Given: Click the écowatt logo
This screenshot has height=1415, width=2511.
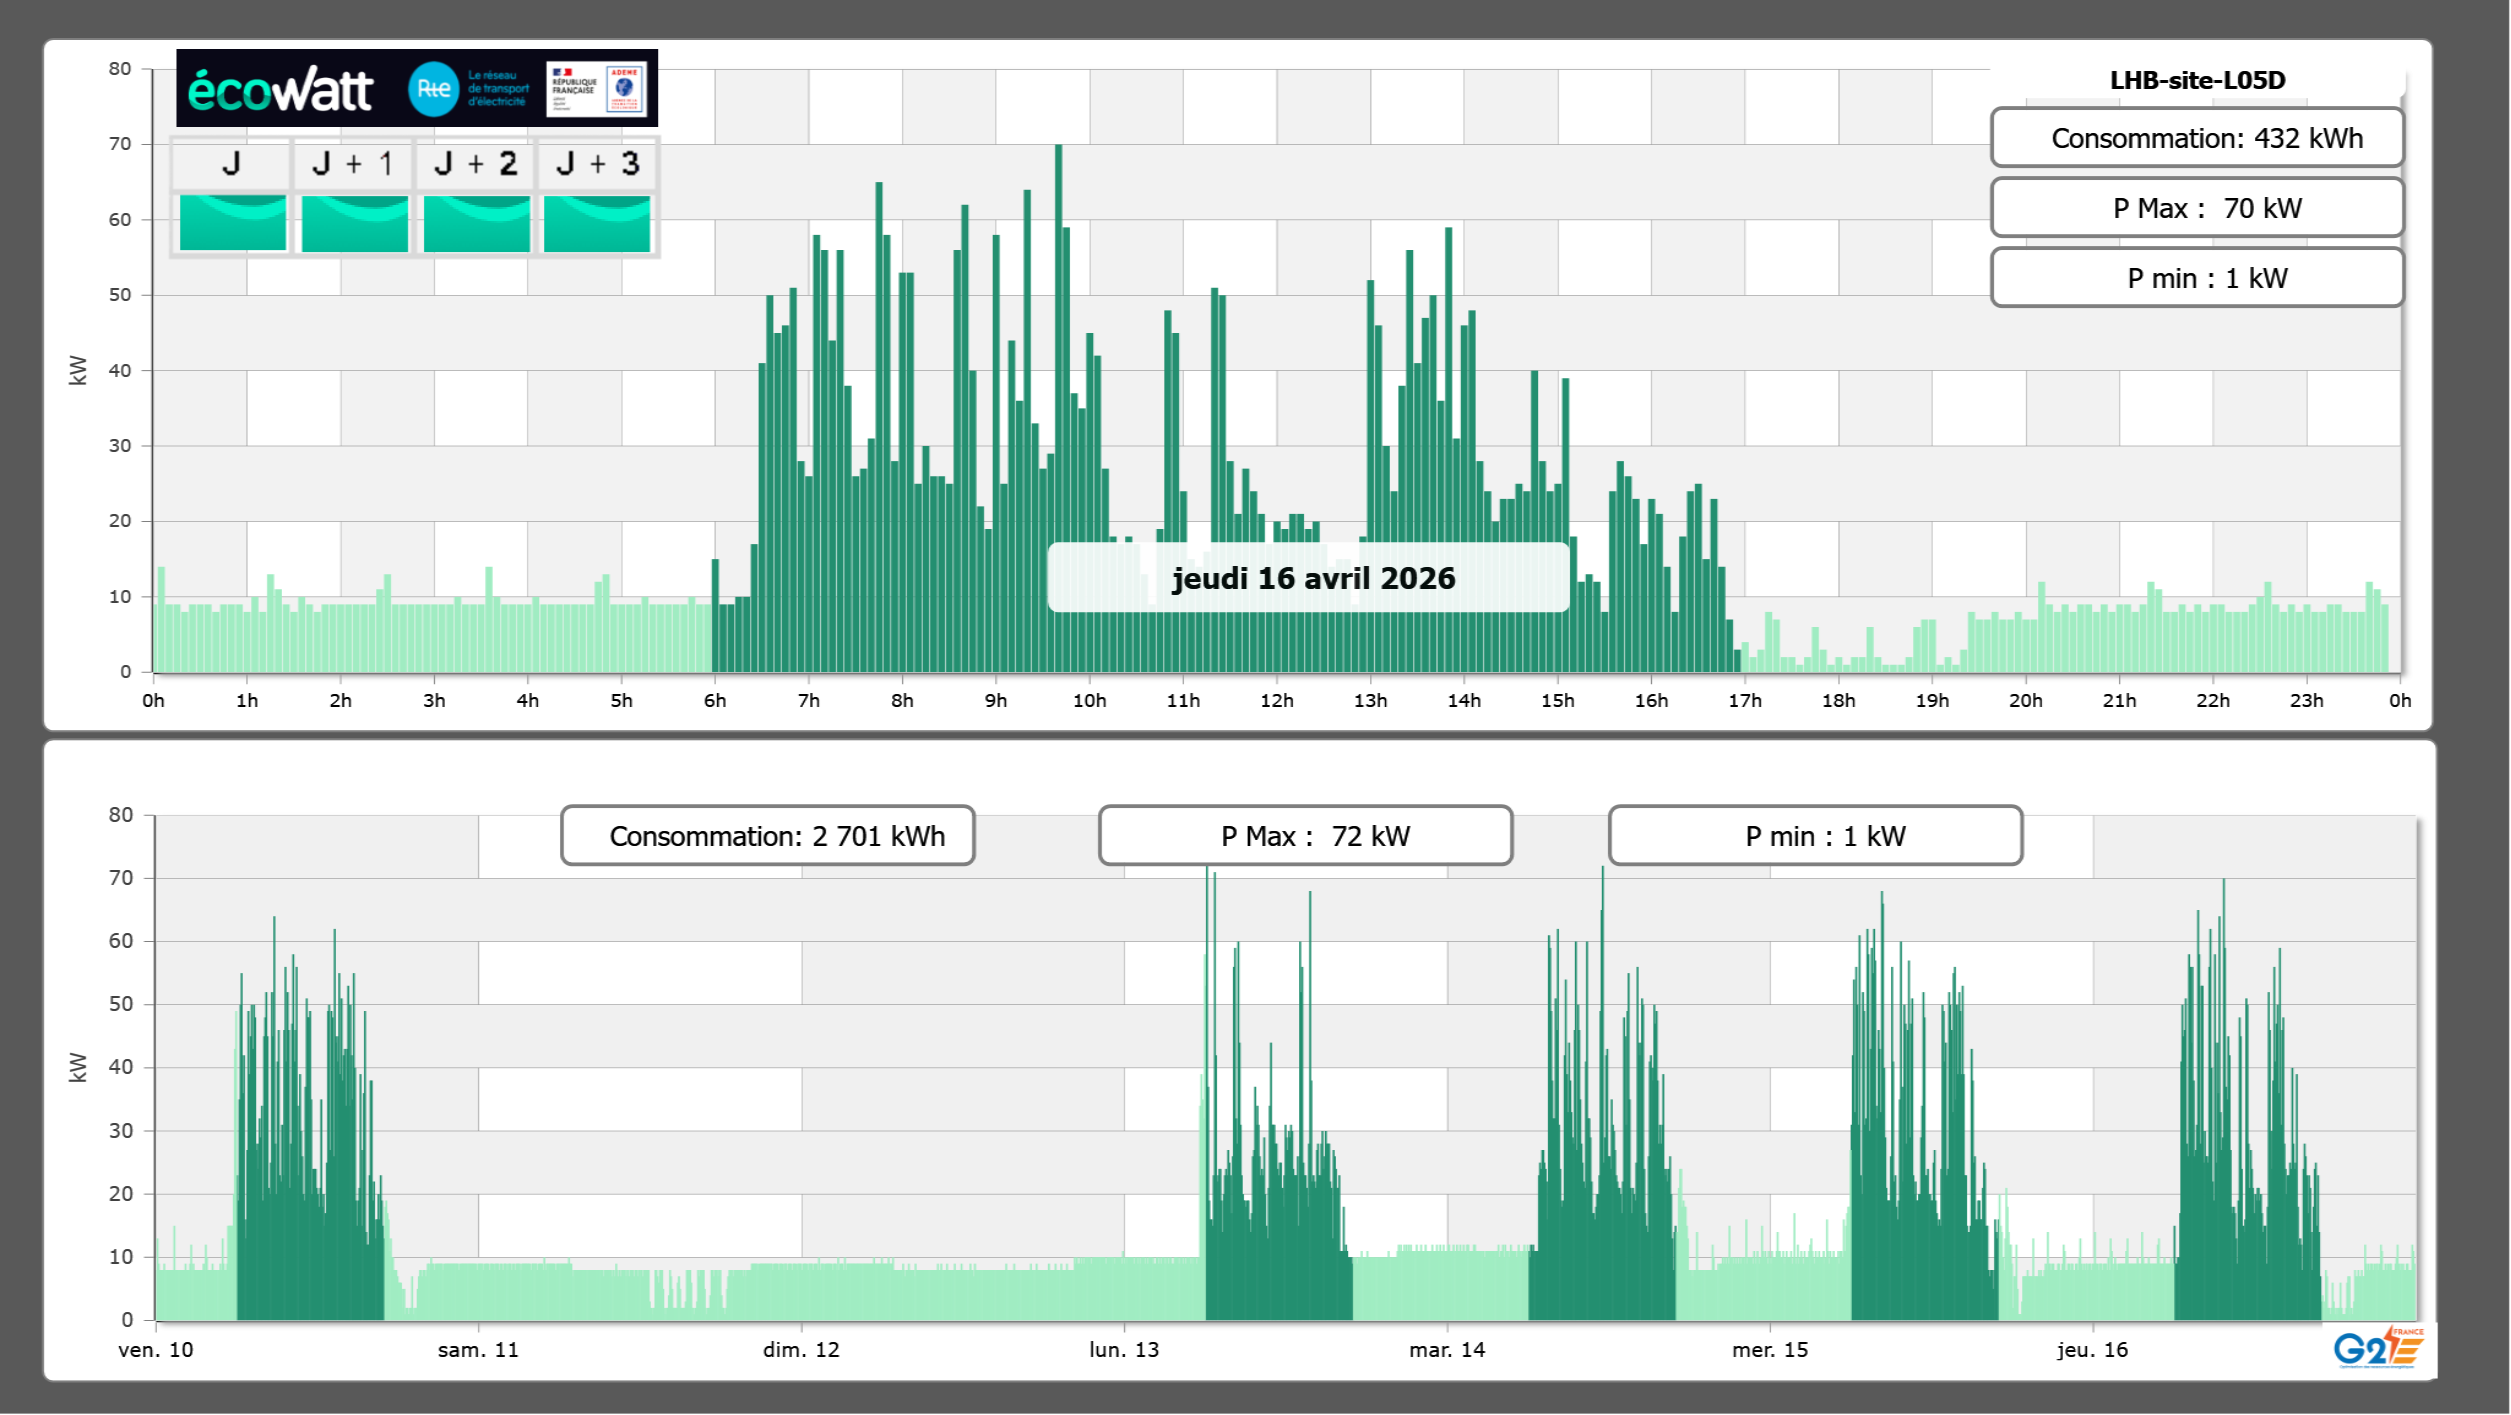Looking at the screenshot, I should coord(280,90).
